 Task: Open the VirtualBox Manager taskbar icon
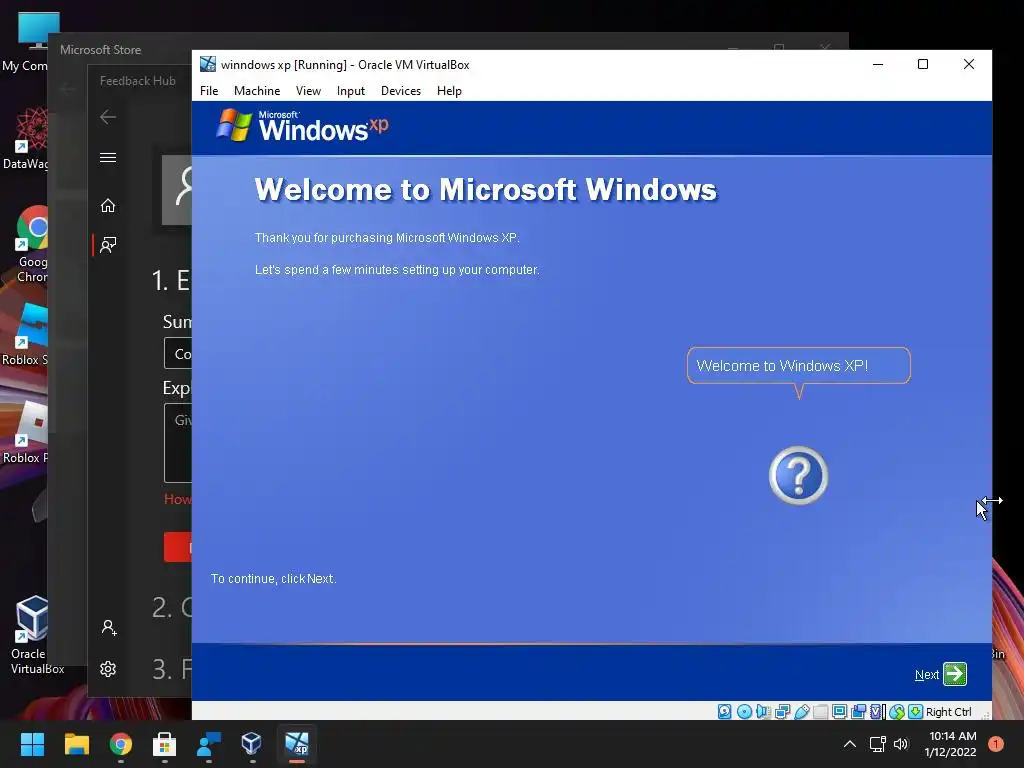(252, 744)
